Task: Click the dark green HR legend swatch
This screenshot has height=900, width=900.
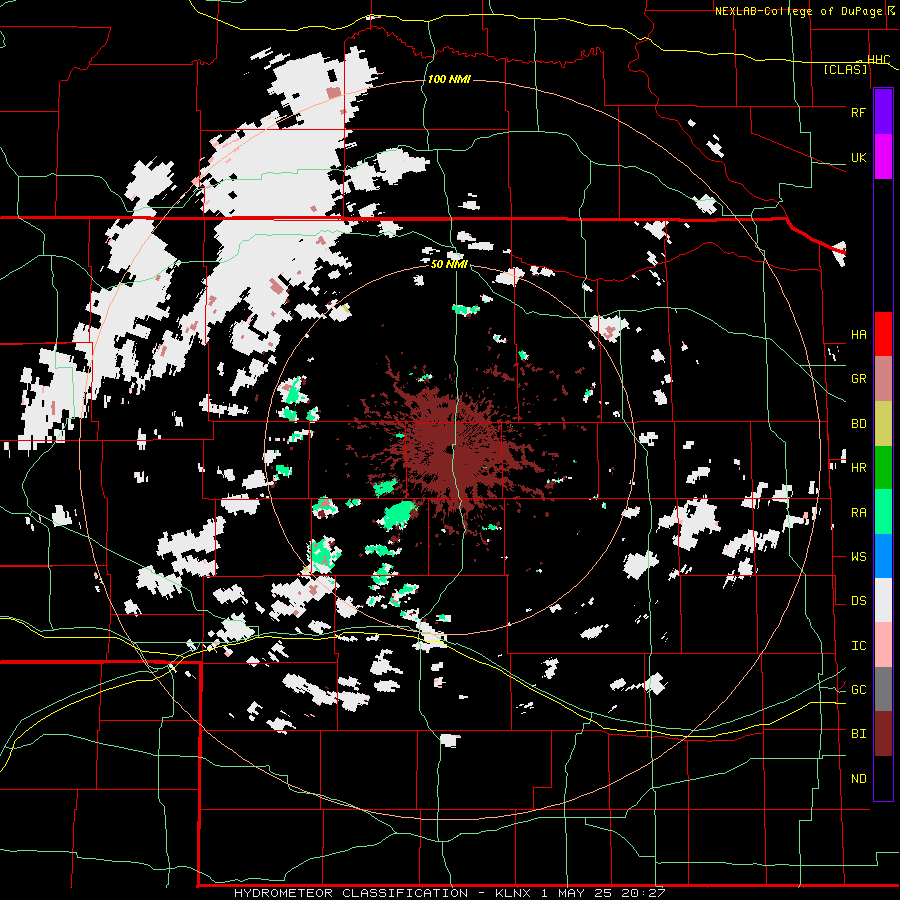Action: pyautogui.click(x=883, y=467)
